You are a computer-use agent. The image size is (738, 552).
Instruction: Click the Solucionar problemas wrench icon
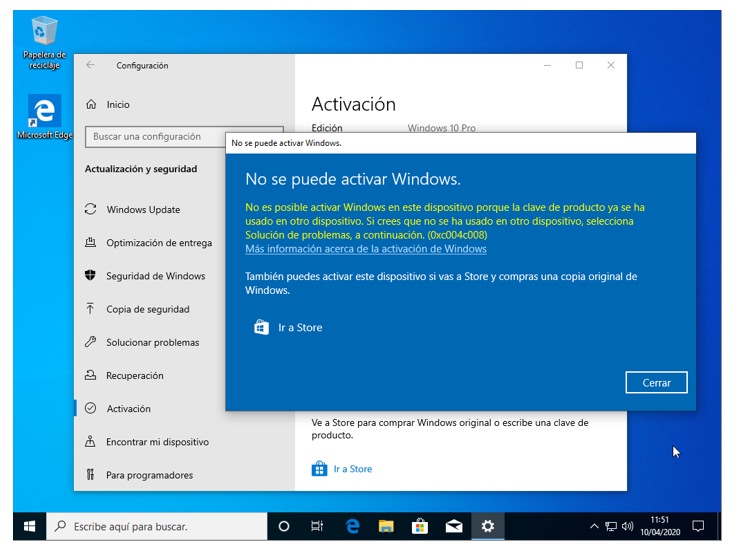pos(90,342)
